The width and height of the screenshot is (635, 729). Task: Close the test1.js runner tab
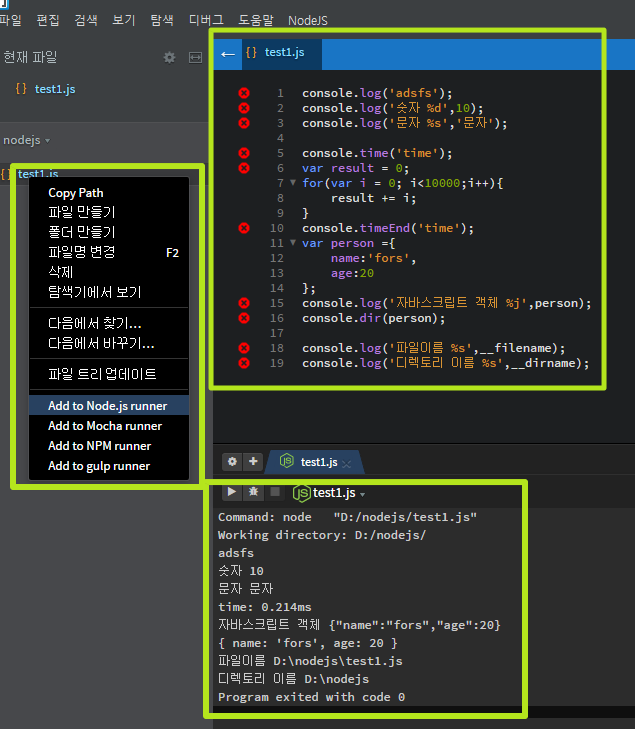pyautogui.click(x=346, y=464)
